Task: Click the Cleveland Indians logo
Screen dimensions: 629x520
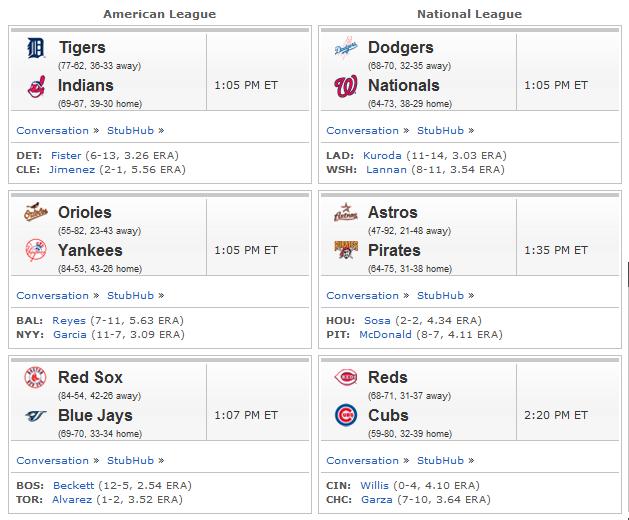Action: click(36, 86)
